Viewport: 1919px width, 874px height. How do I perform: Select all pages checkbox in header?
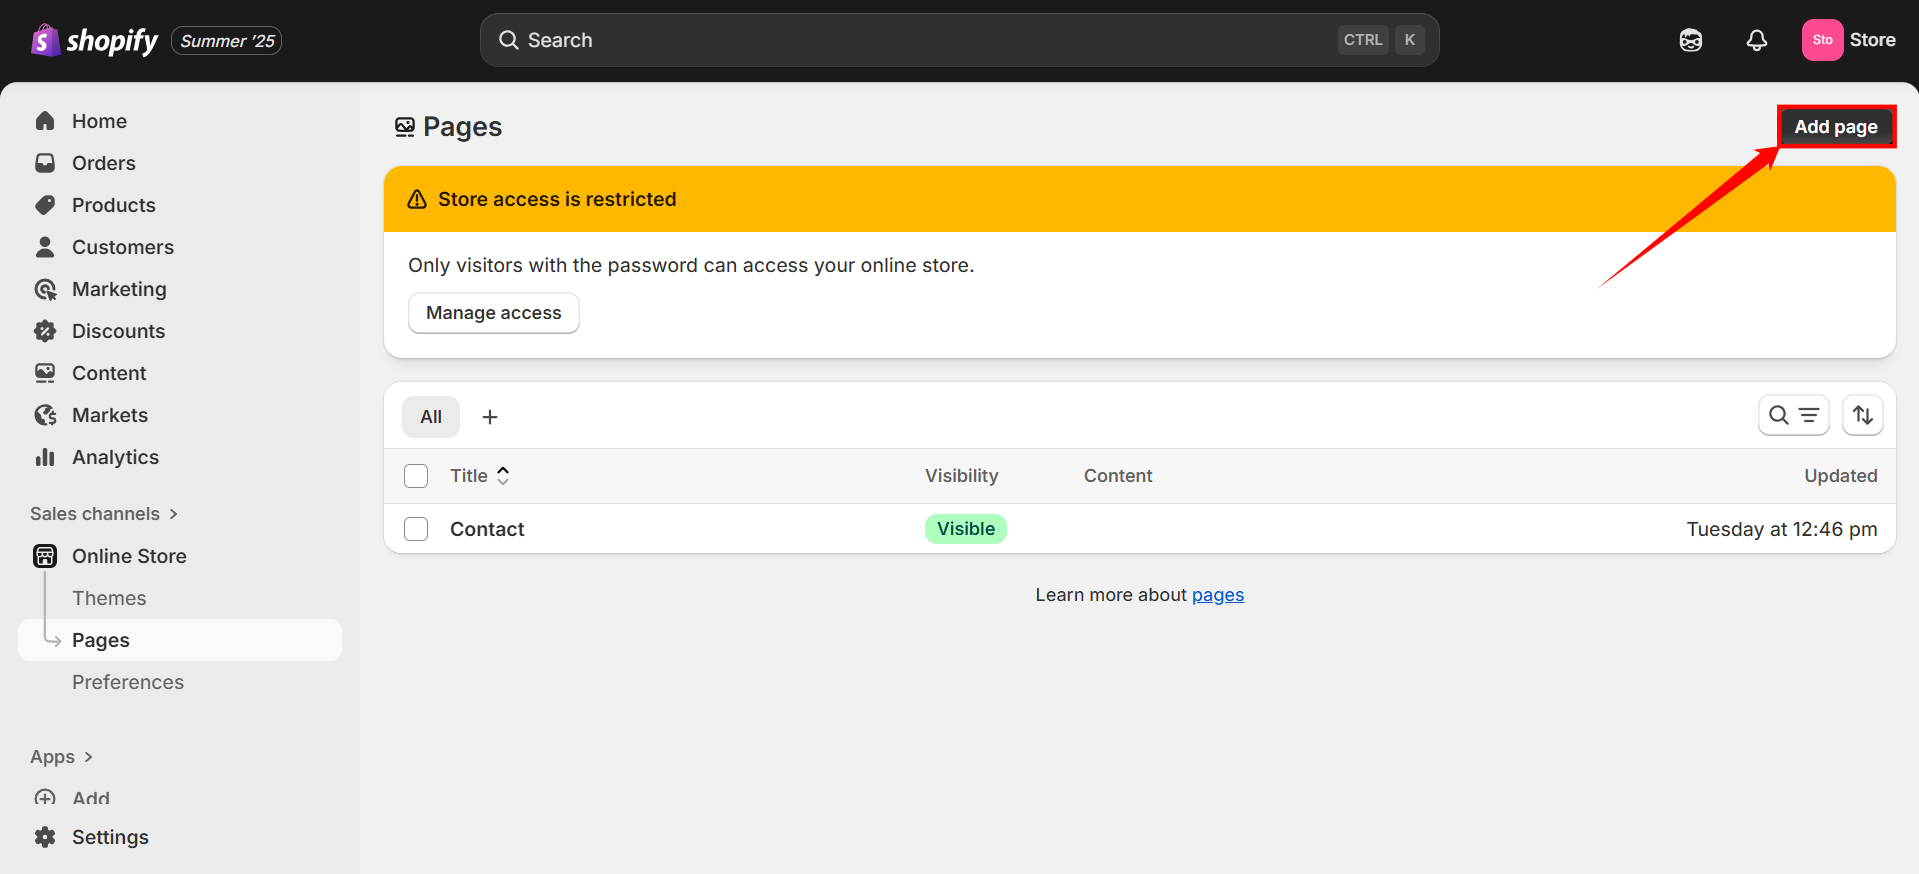pyautogui.click(x=416, y=476)
